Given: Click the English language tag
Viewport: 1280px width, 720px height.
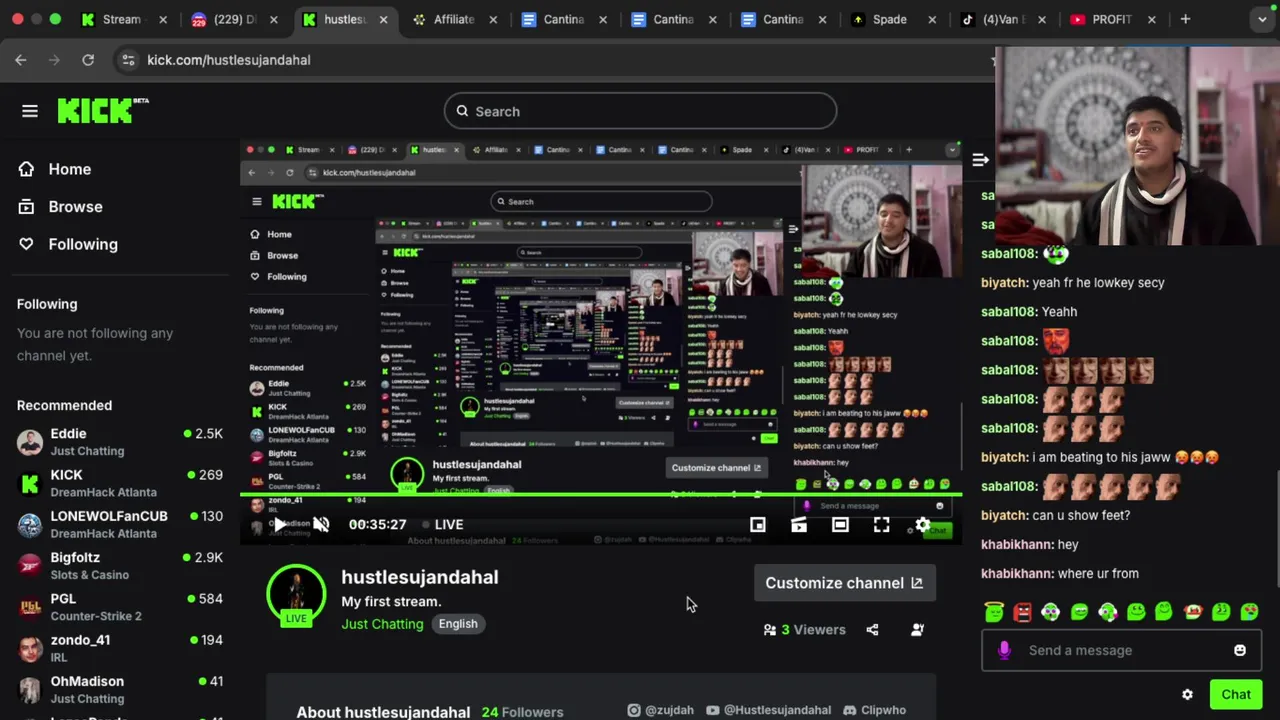Looking at the screenshot, I should (x=458, y=623).
